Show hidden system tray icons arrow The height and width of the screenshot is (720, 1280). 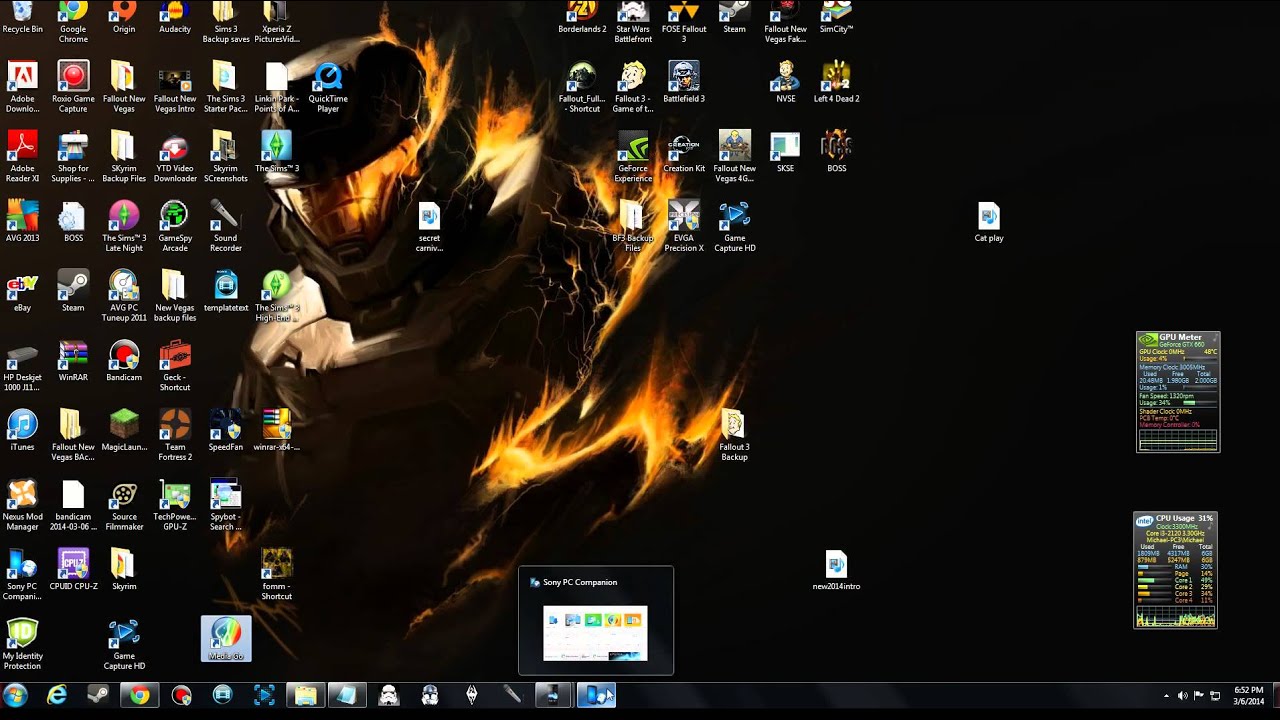coord(1166,696)
